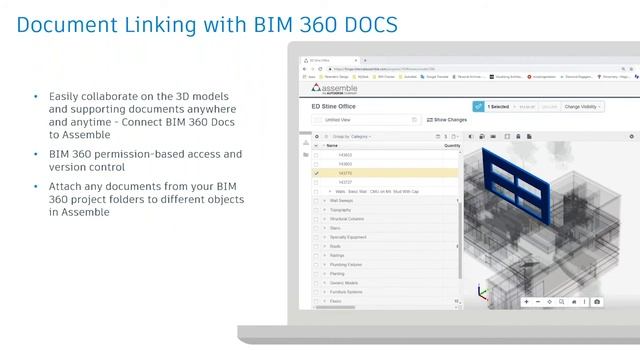Screen dimensions: 640x360
Task: Click the model icon in left sidebar
Action: [x=306, y=142]
